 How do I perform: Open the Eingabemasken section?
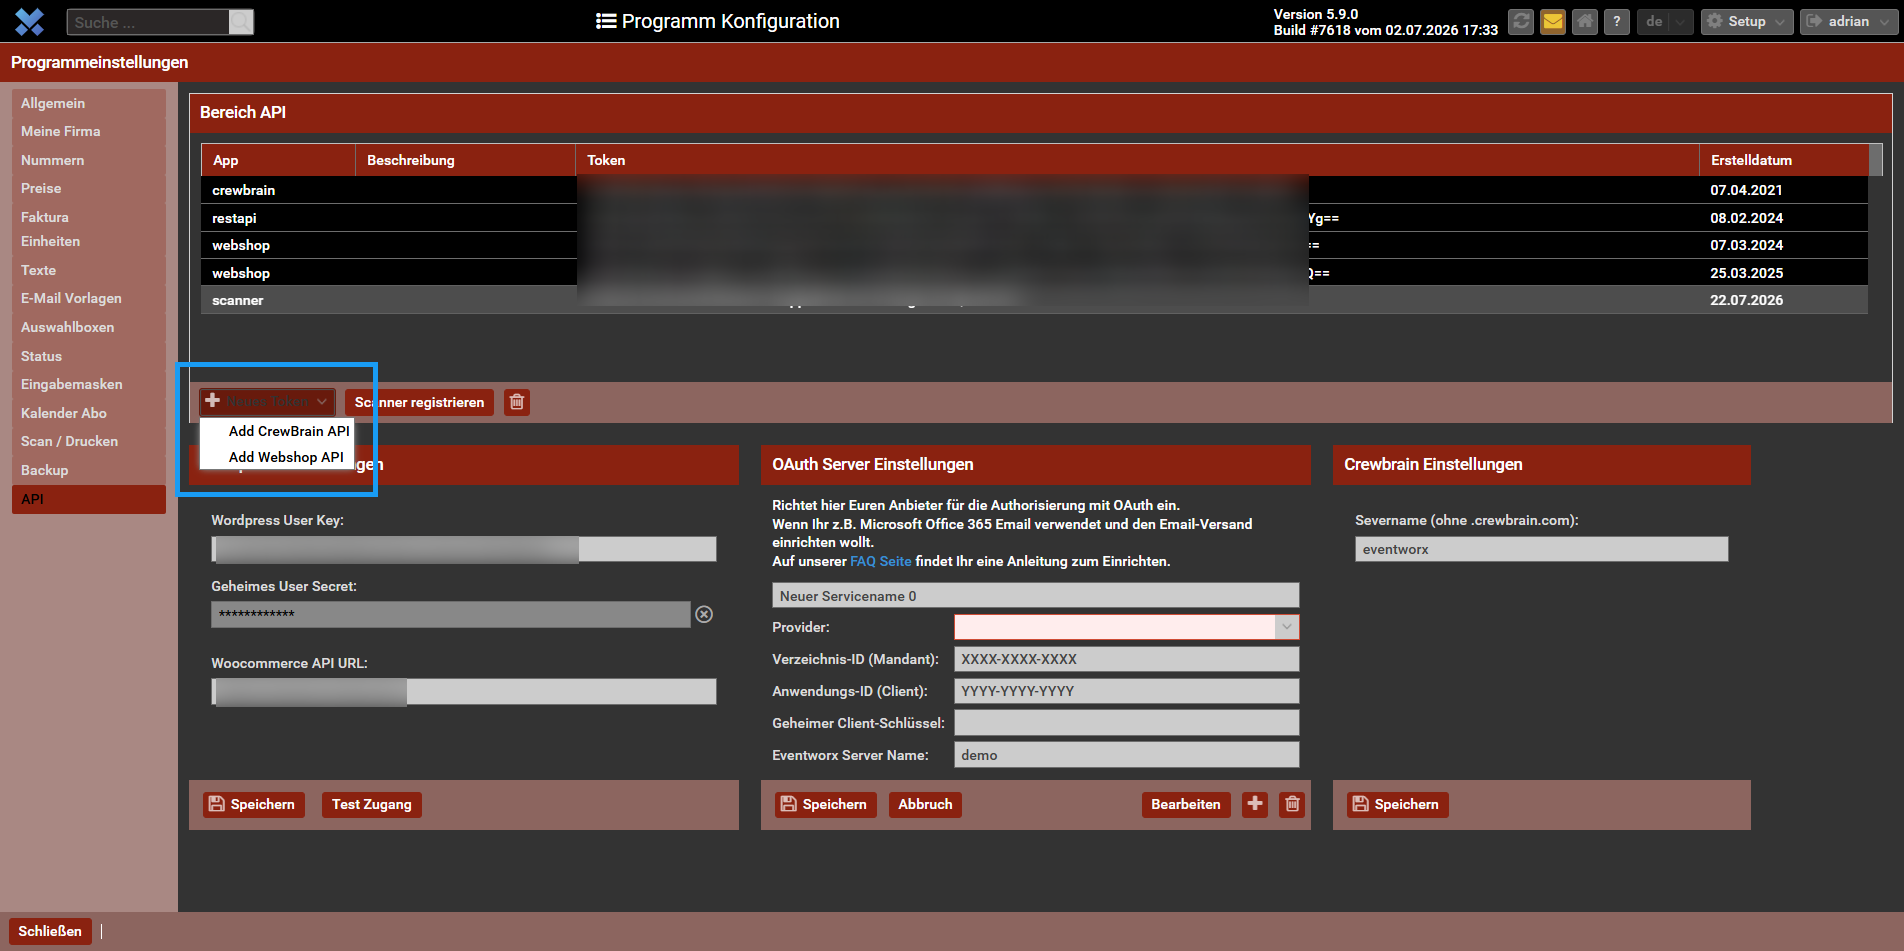point(89,384)
